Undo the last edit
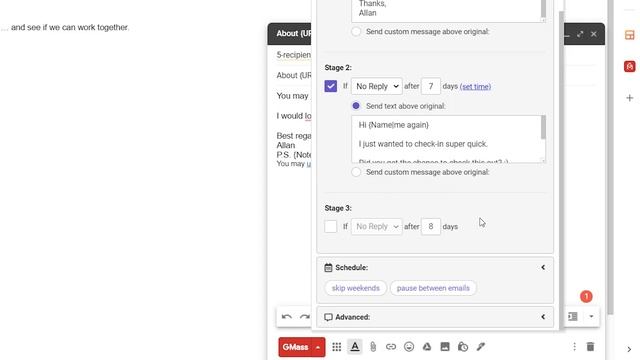This screenshot has height=360, width=640. pos(287,317)
